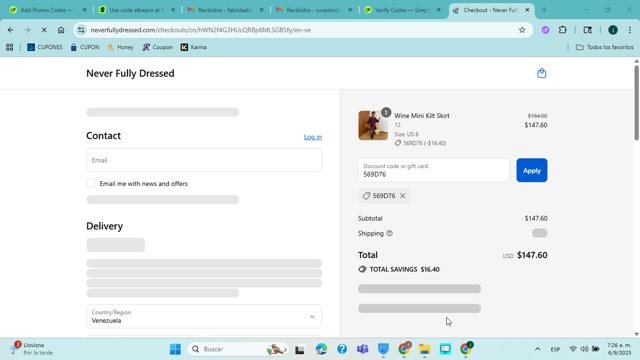Image resolution: width=640 pixels, height=360 pixels.
Task: Open File Explorer from taskbar
Action: pyautogui.click(x=424, y=349)
